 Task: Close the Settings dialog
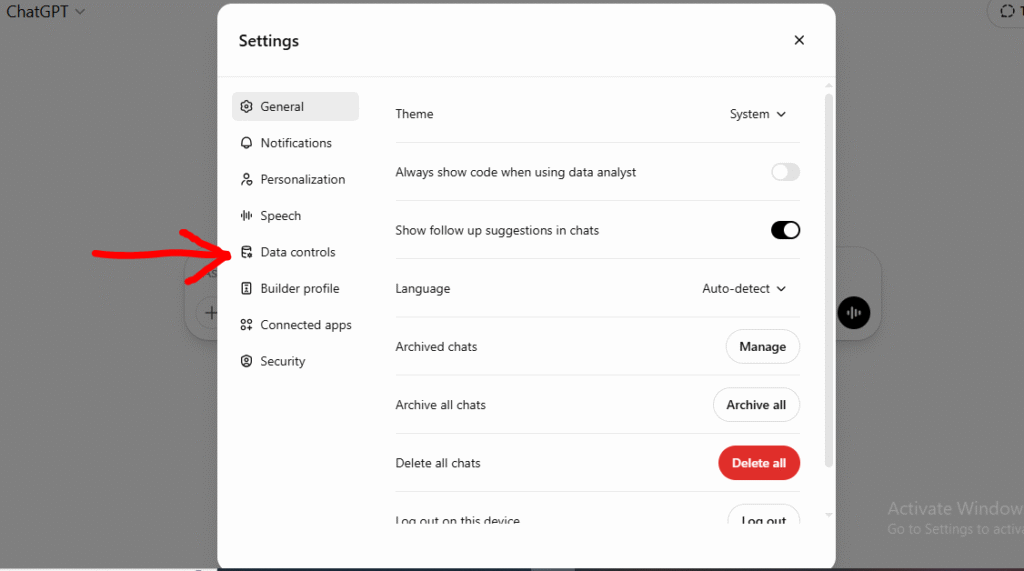(799, 41)
